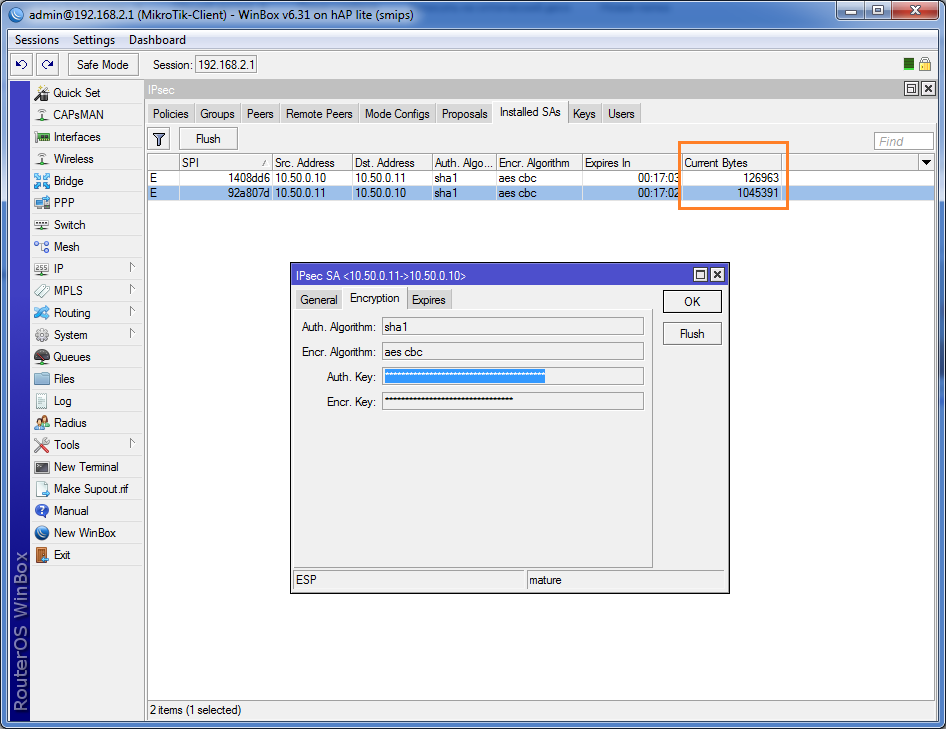This screenshot has width=946, height=729.
Task: Open the column selector dropdown arrow in the table header
Action: pos(927,162)
